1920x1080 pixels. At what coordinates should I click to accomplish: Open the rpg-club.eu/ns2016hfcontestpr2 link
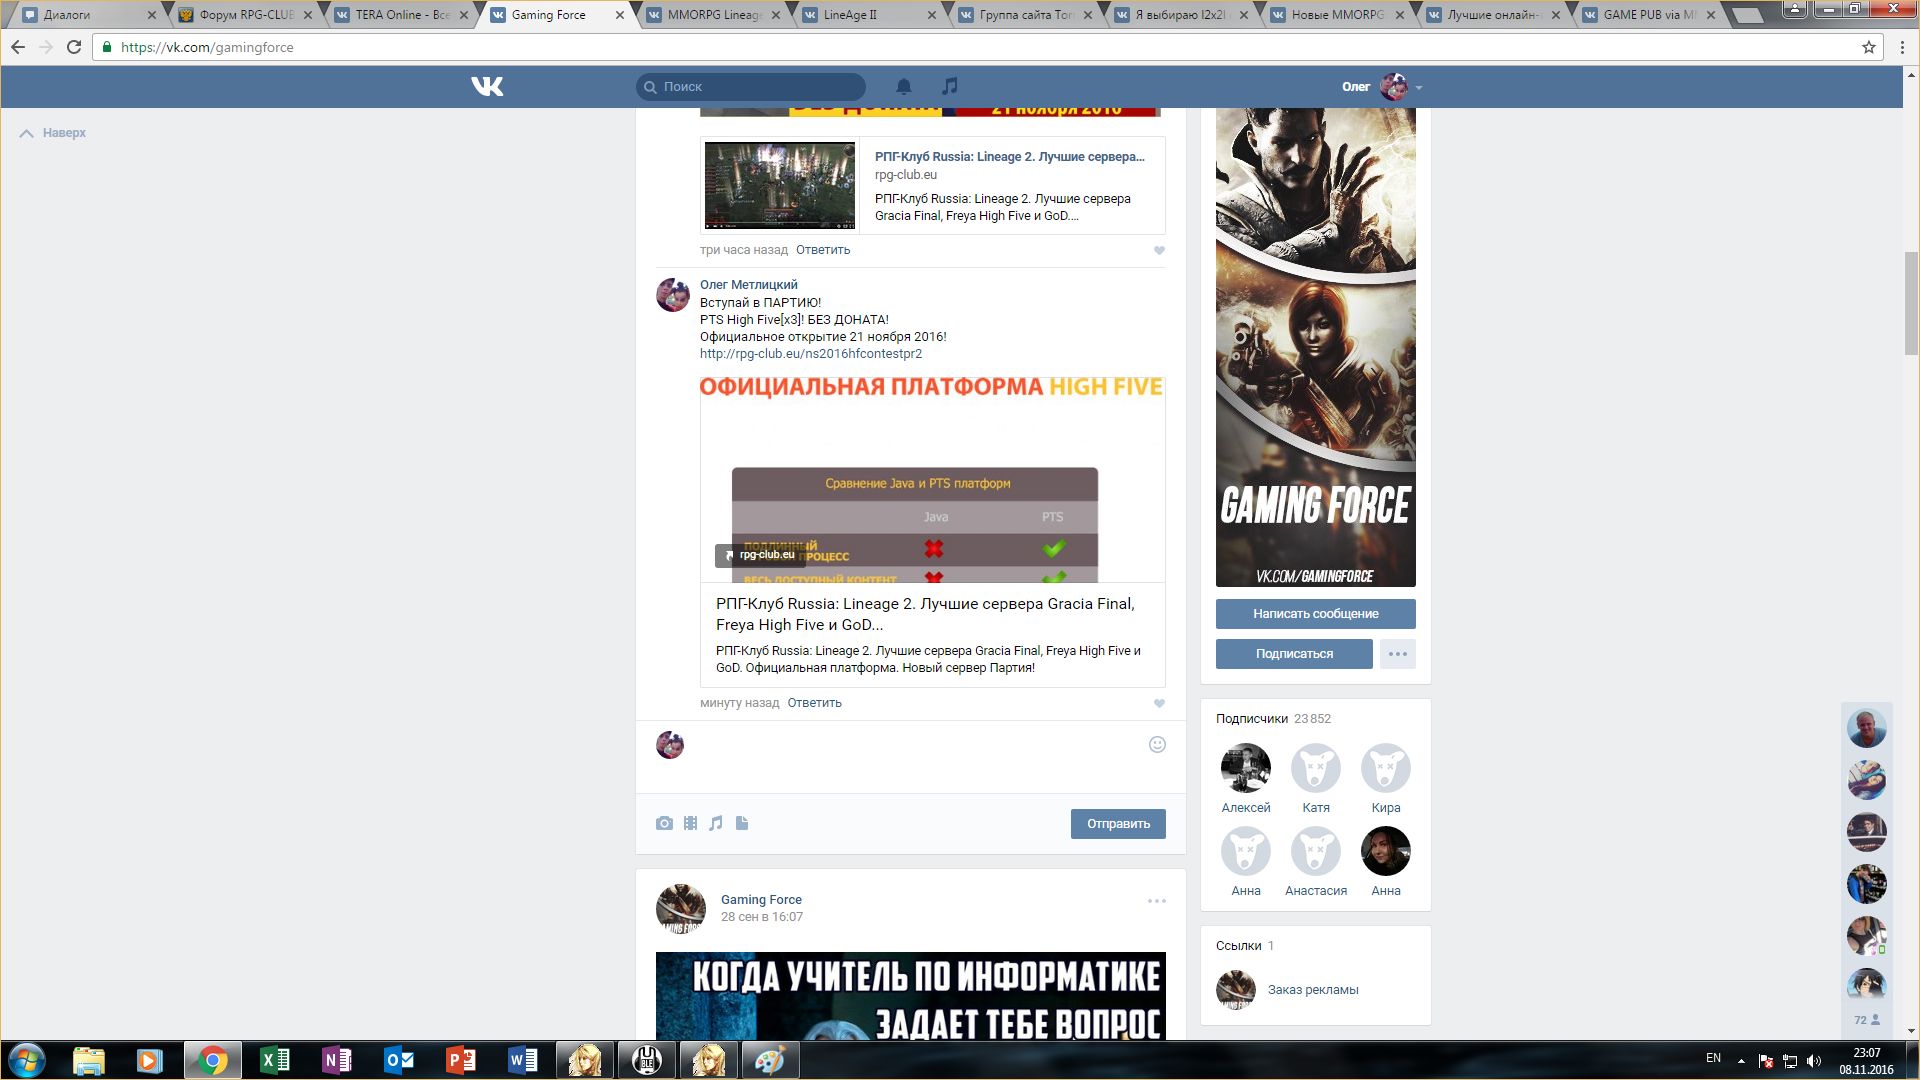(810, 354)
